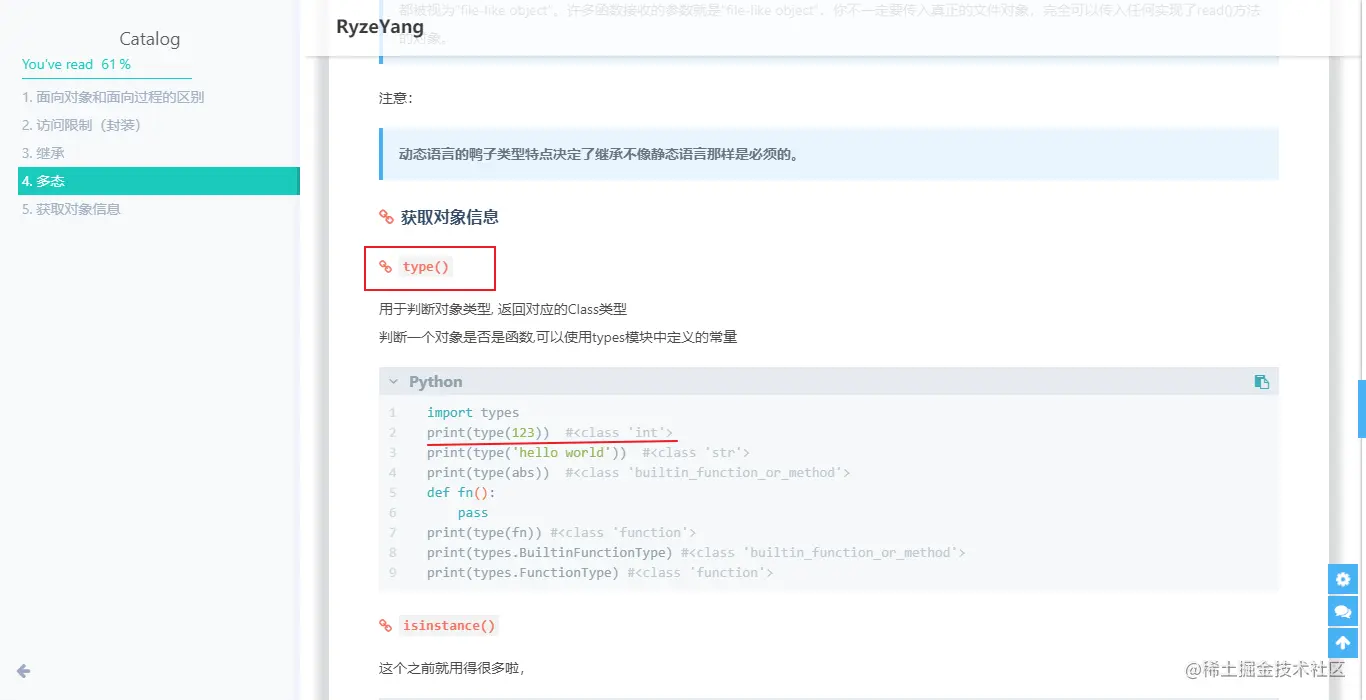This screenshot has height=700, width=1366.
Task: Click anchor link icon beside type()
Action: coord(386,267)
